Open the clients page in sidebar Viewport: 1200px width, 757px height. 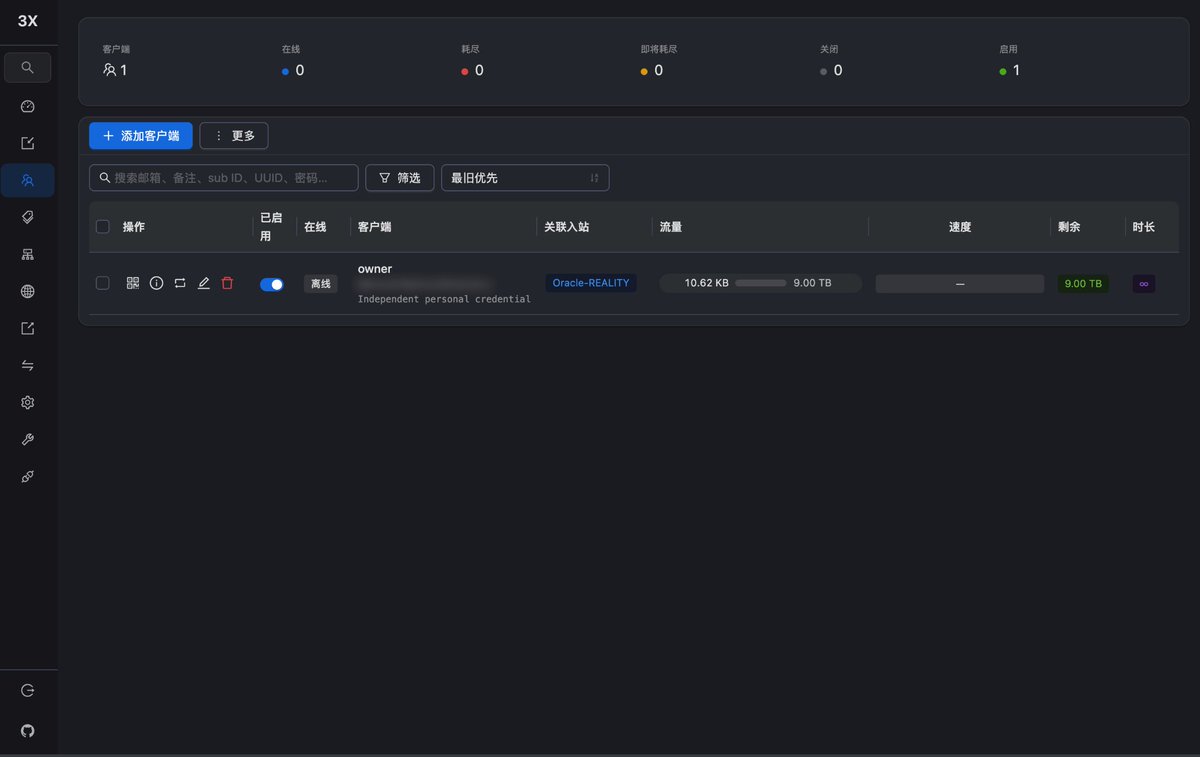28,180
